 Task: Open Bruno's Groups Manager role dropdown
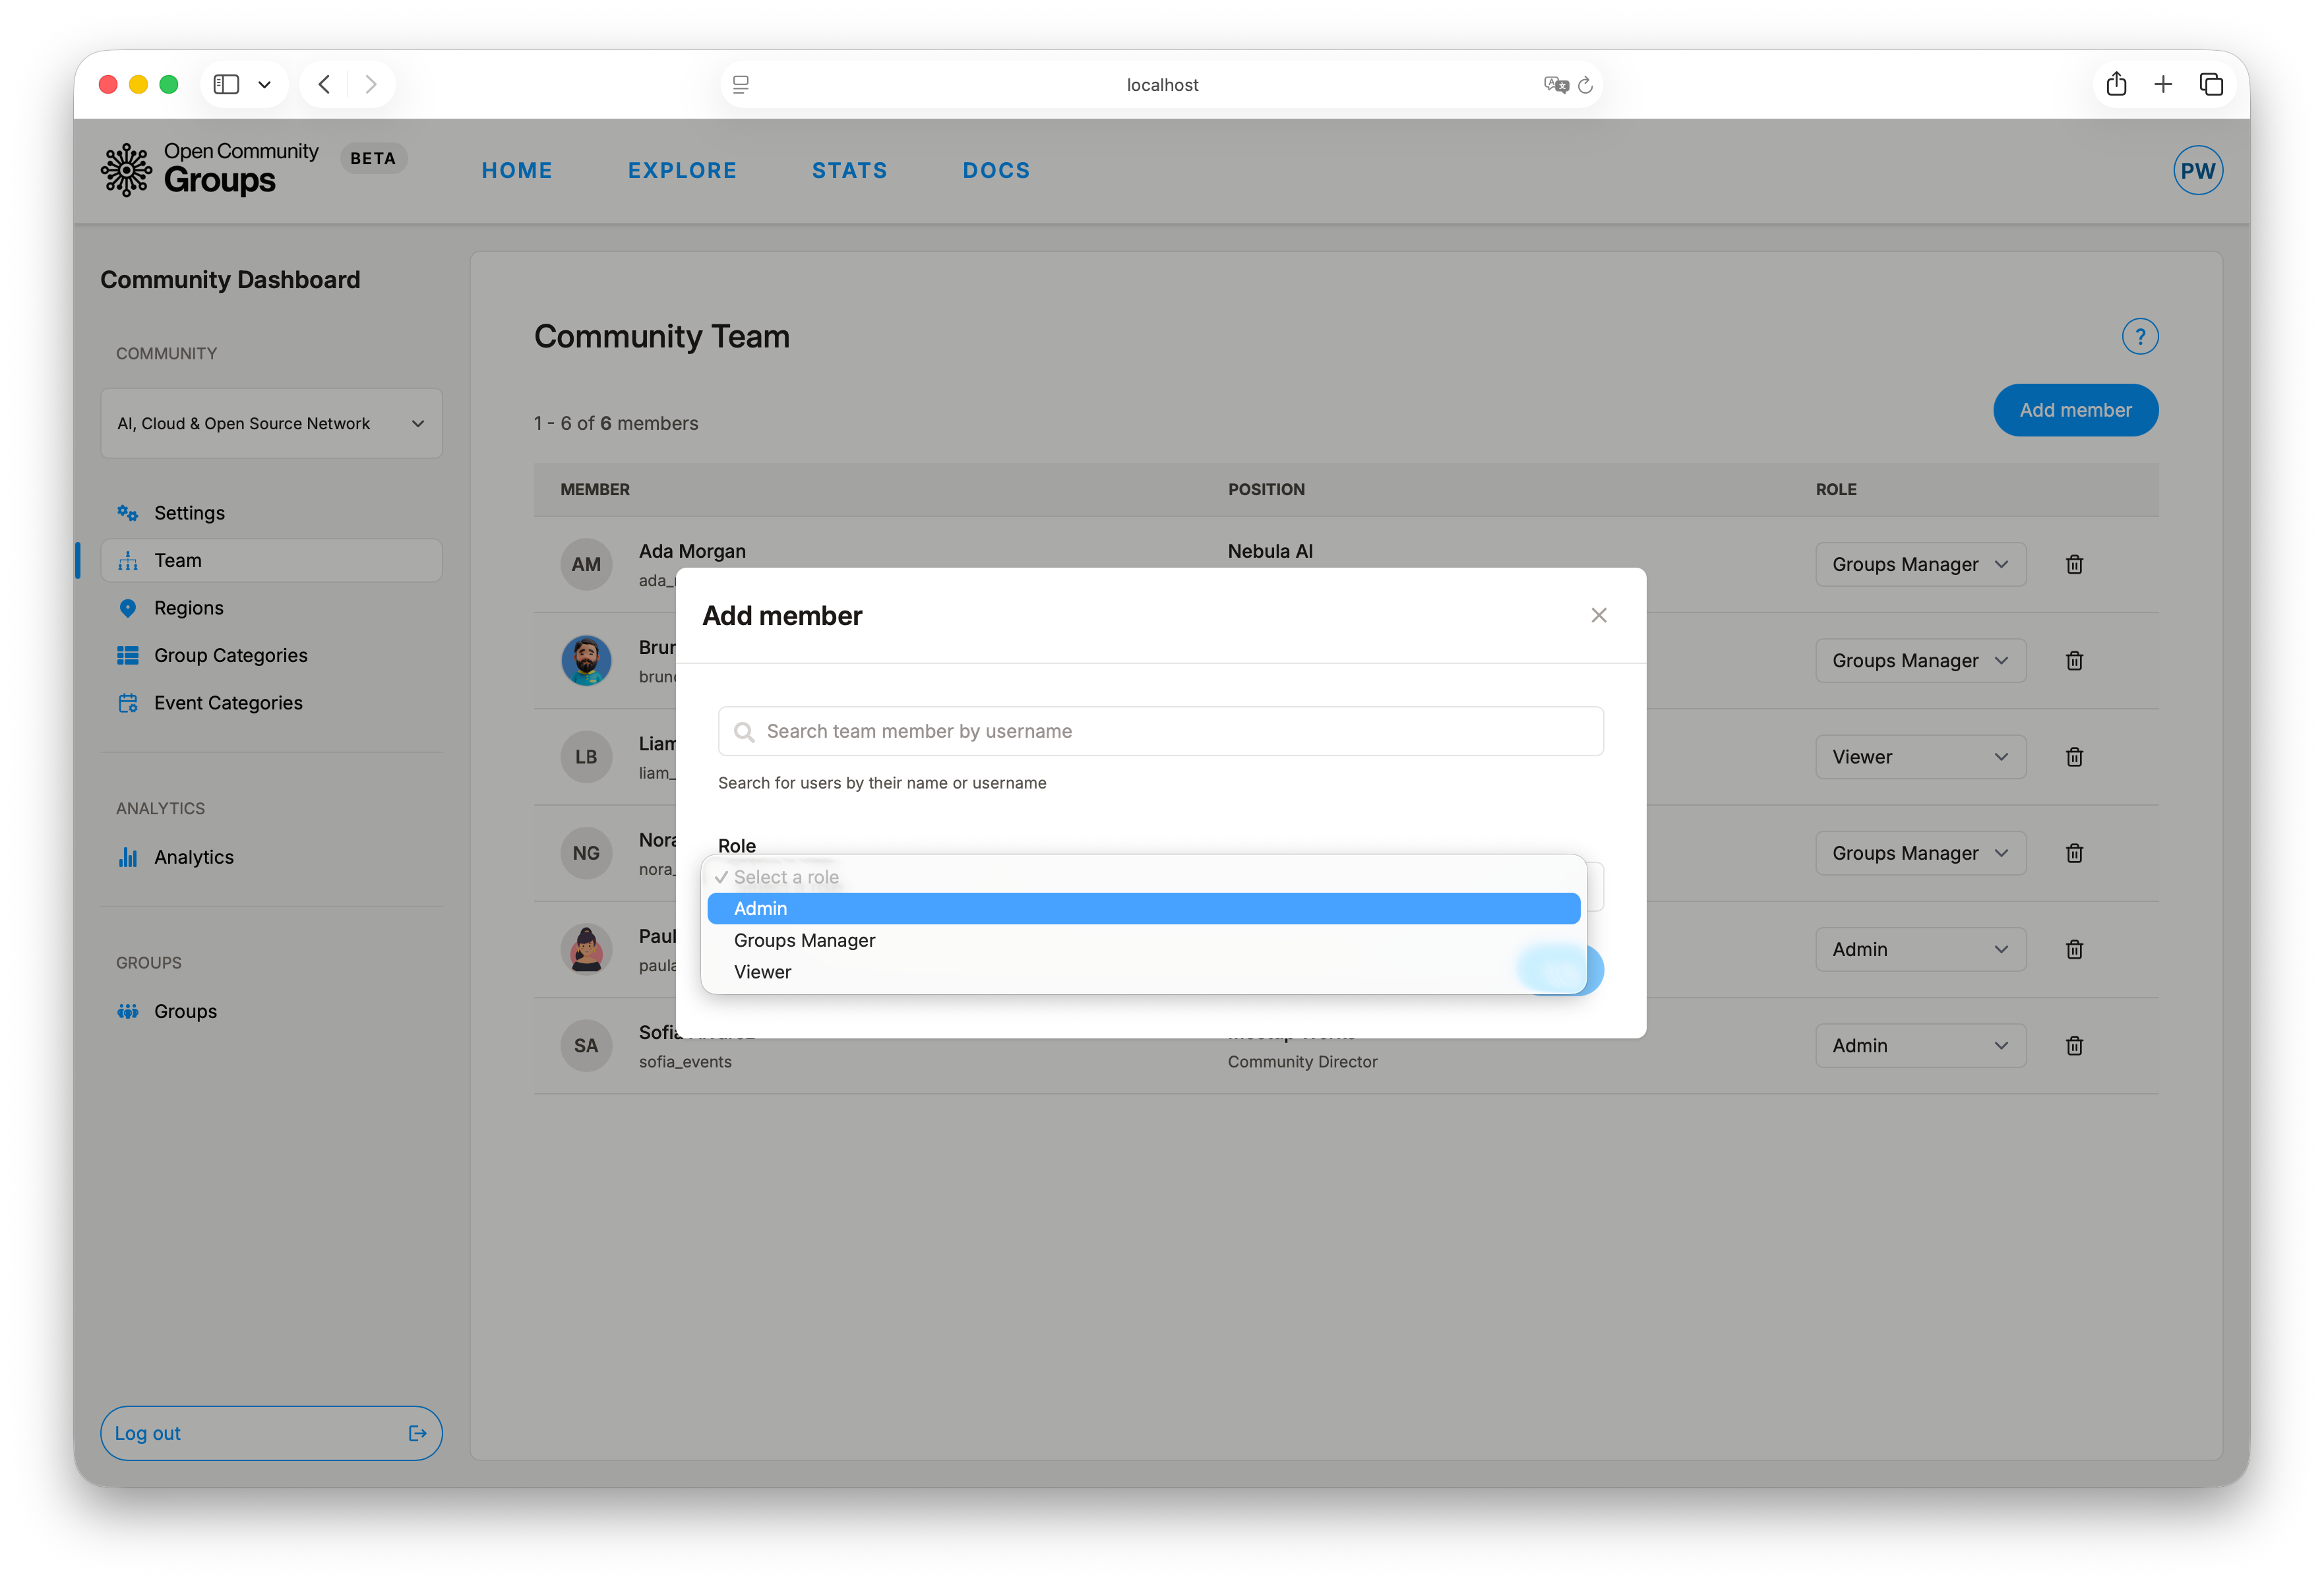click(x=1920, y=661)
